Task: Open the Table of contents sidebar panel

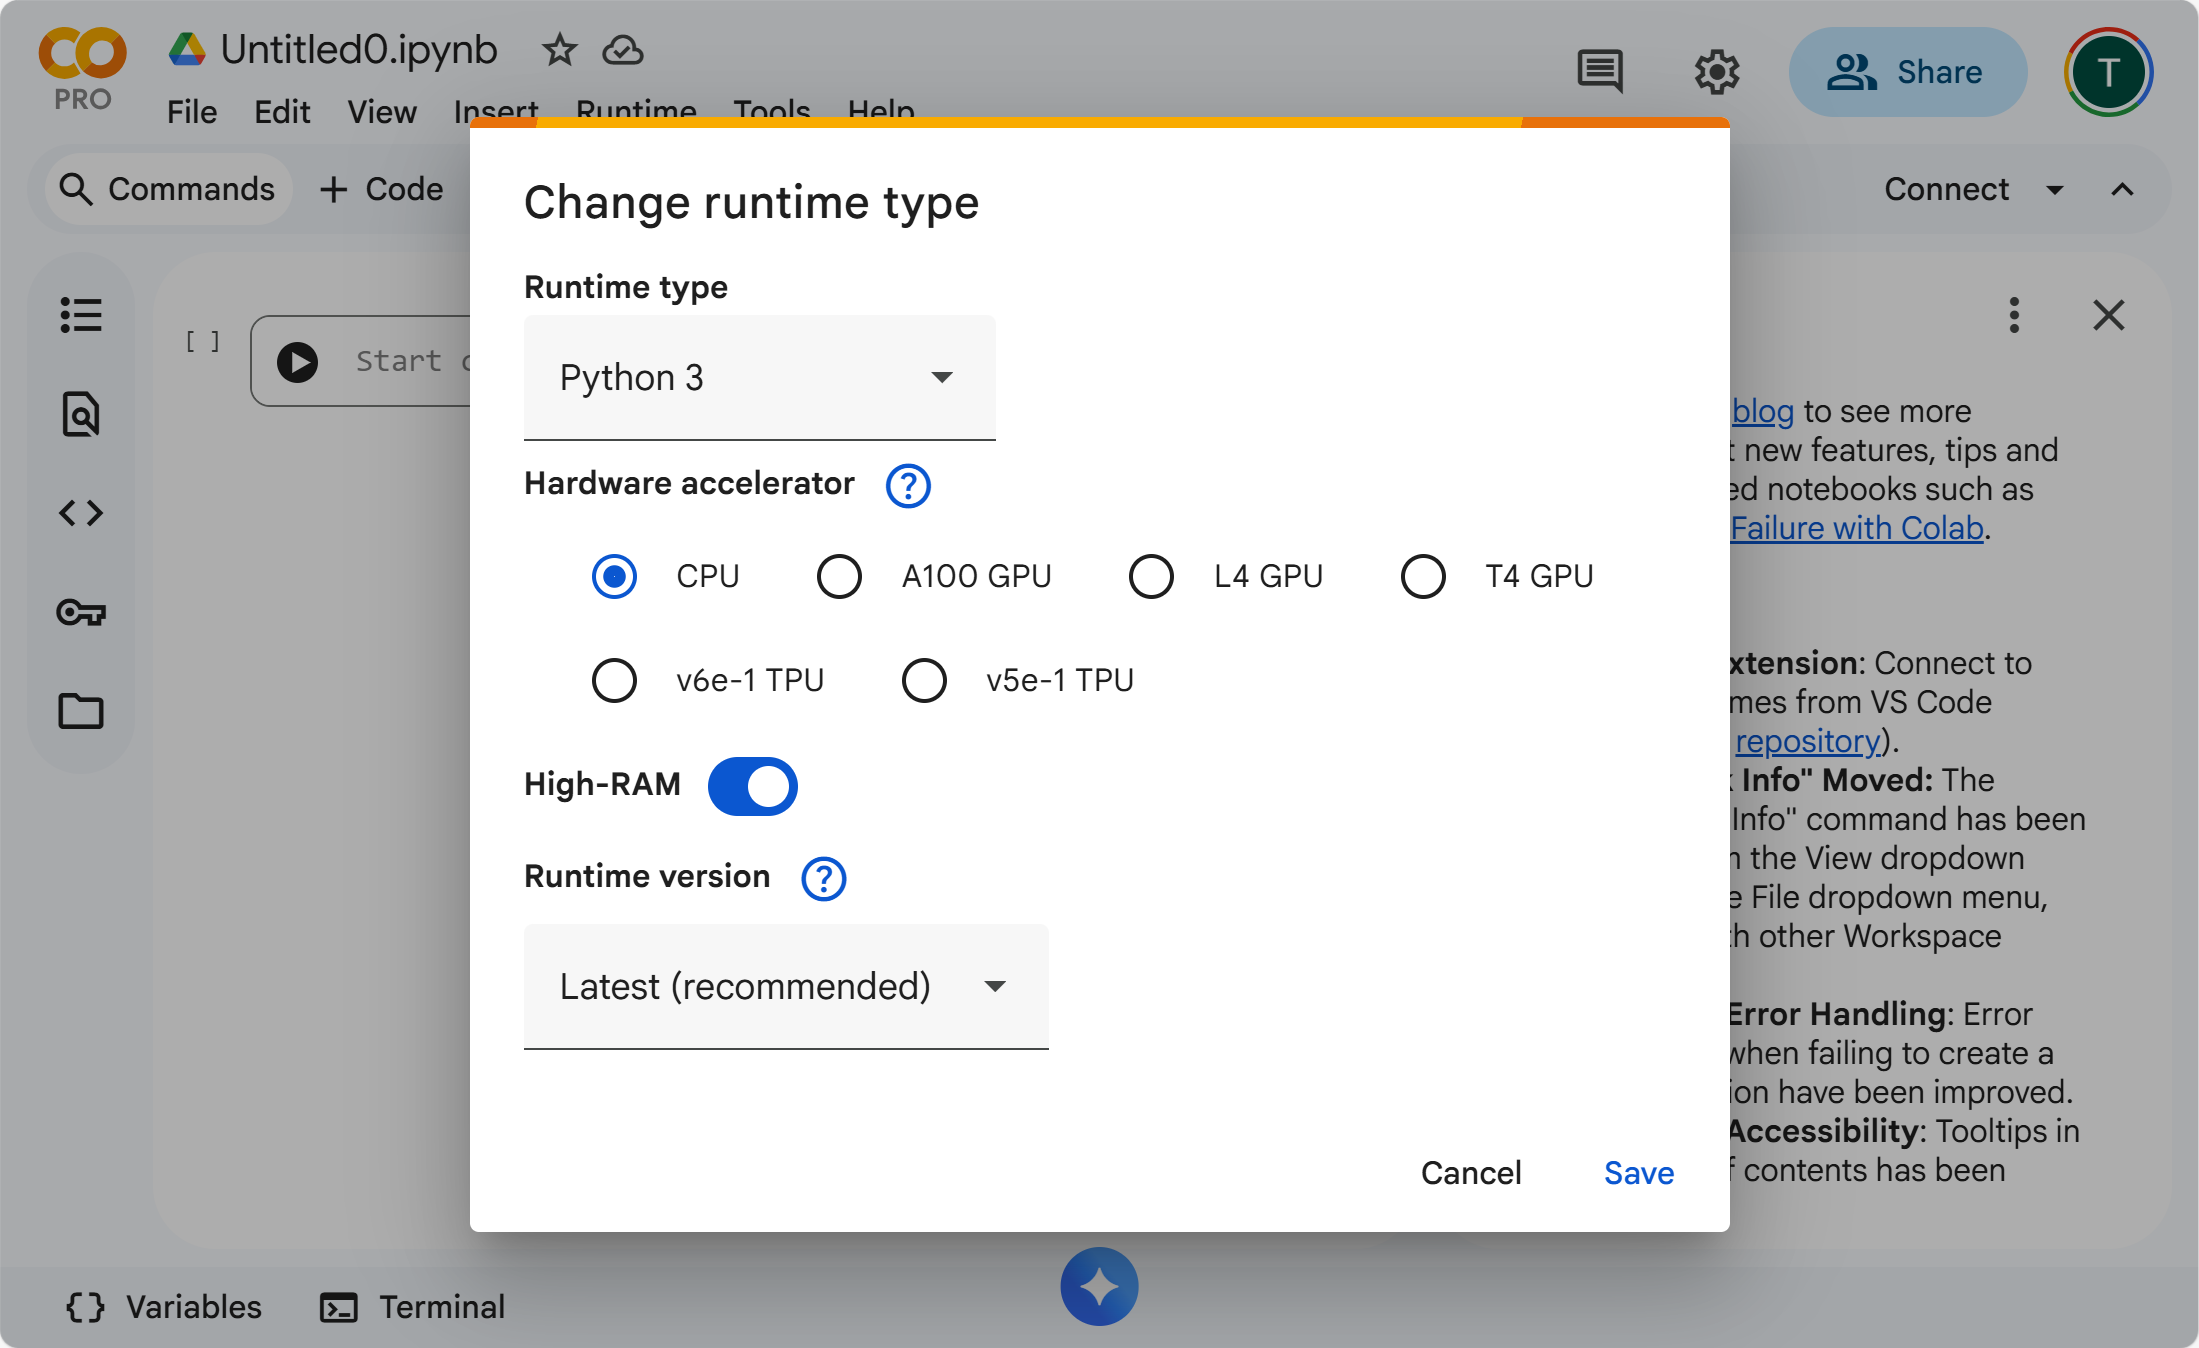Action: [80, 315]
